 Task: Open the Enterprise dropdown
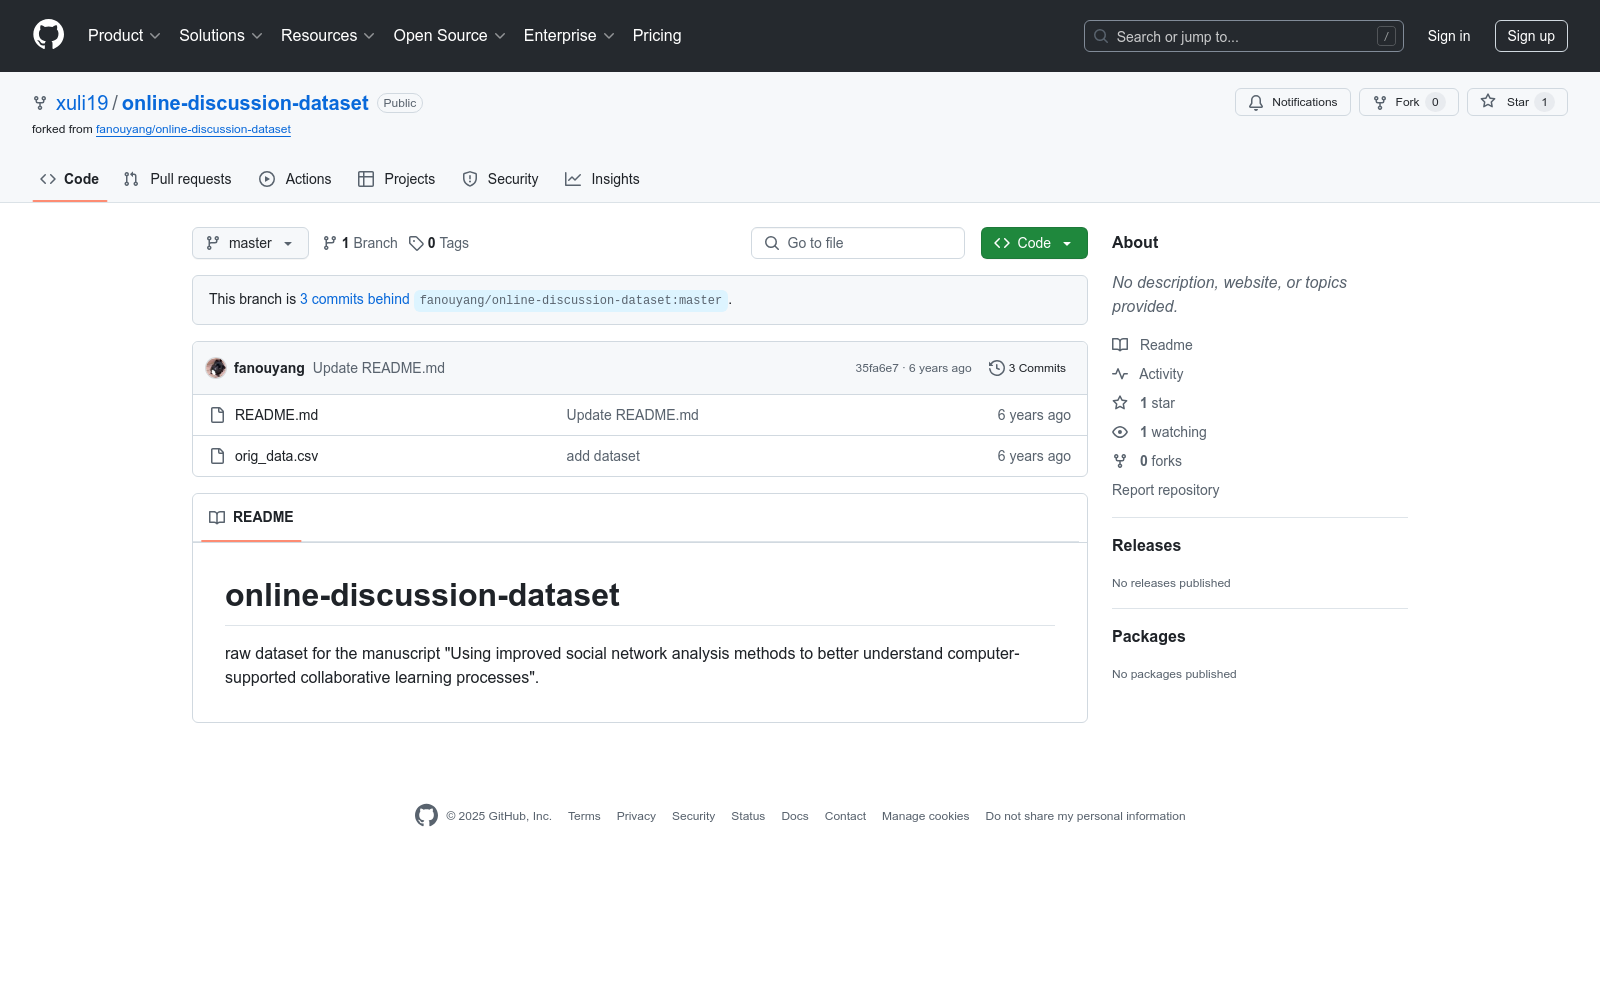point(569,36)
